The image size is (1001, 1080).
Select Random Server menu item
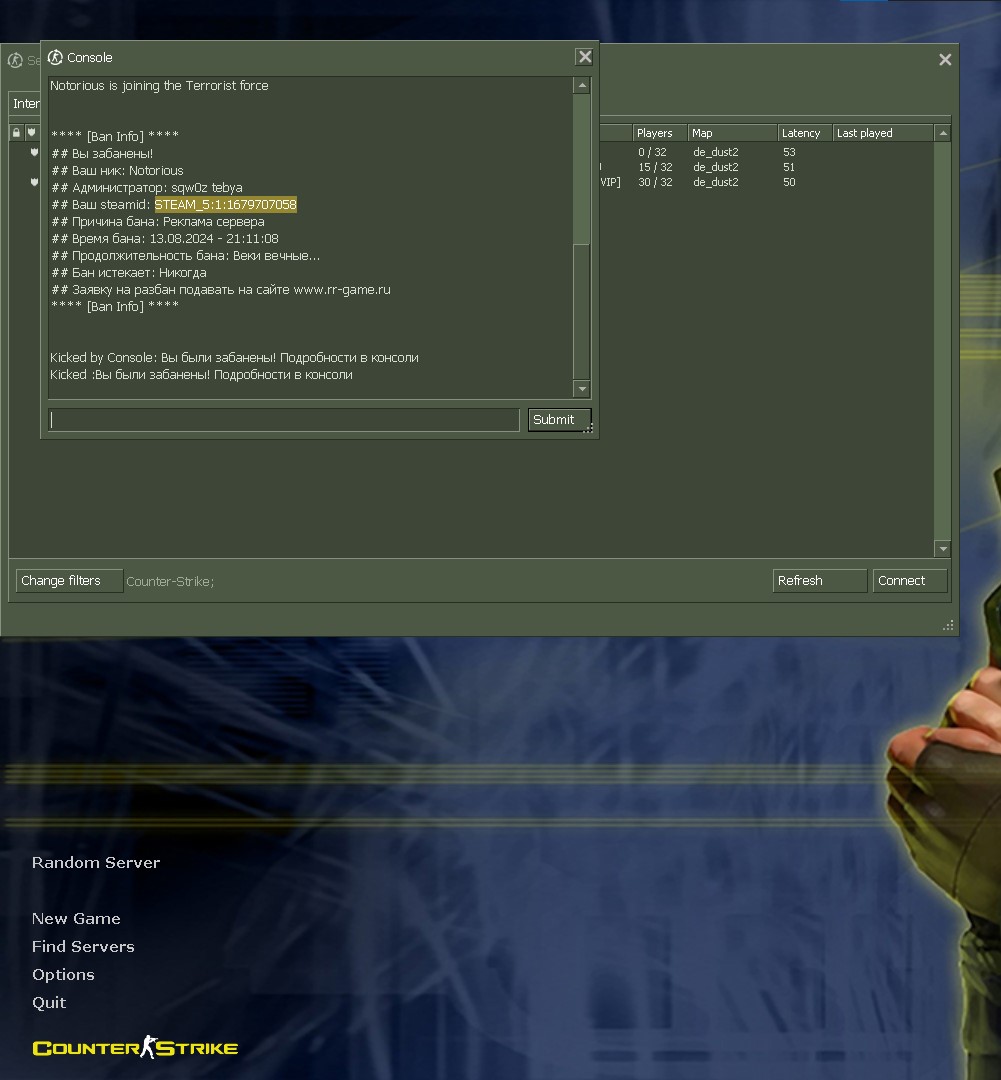point(96,862)
